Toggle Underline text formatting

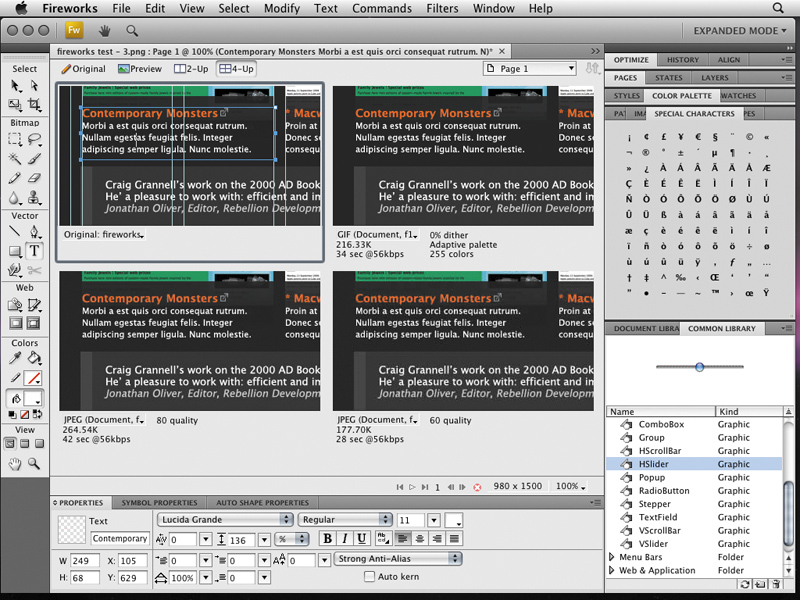(x=362, y=538)
